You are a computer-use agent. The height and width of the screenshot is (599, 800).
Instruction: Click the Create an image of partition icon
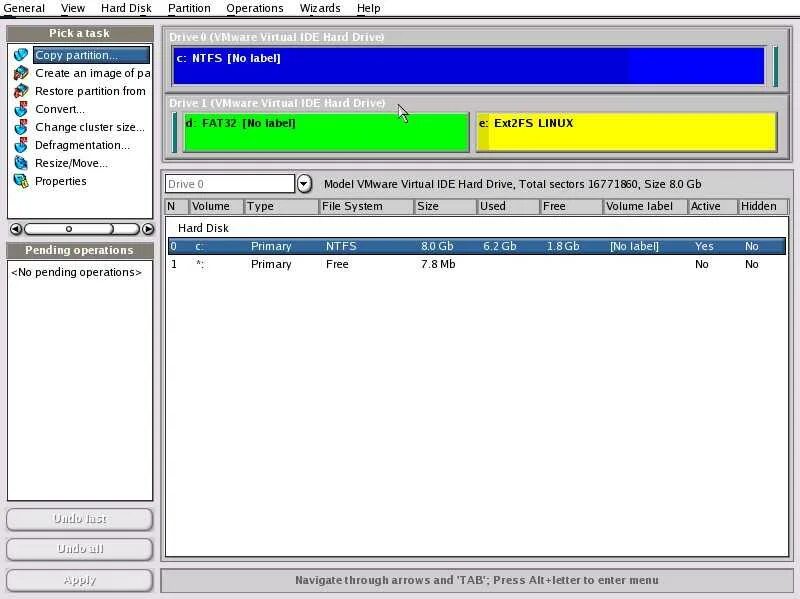coord(21,72)
